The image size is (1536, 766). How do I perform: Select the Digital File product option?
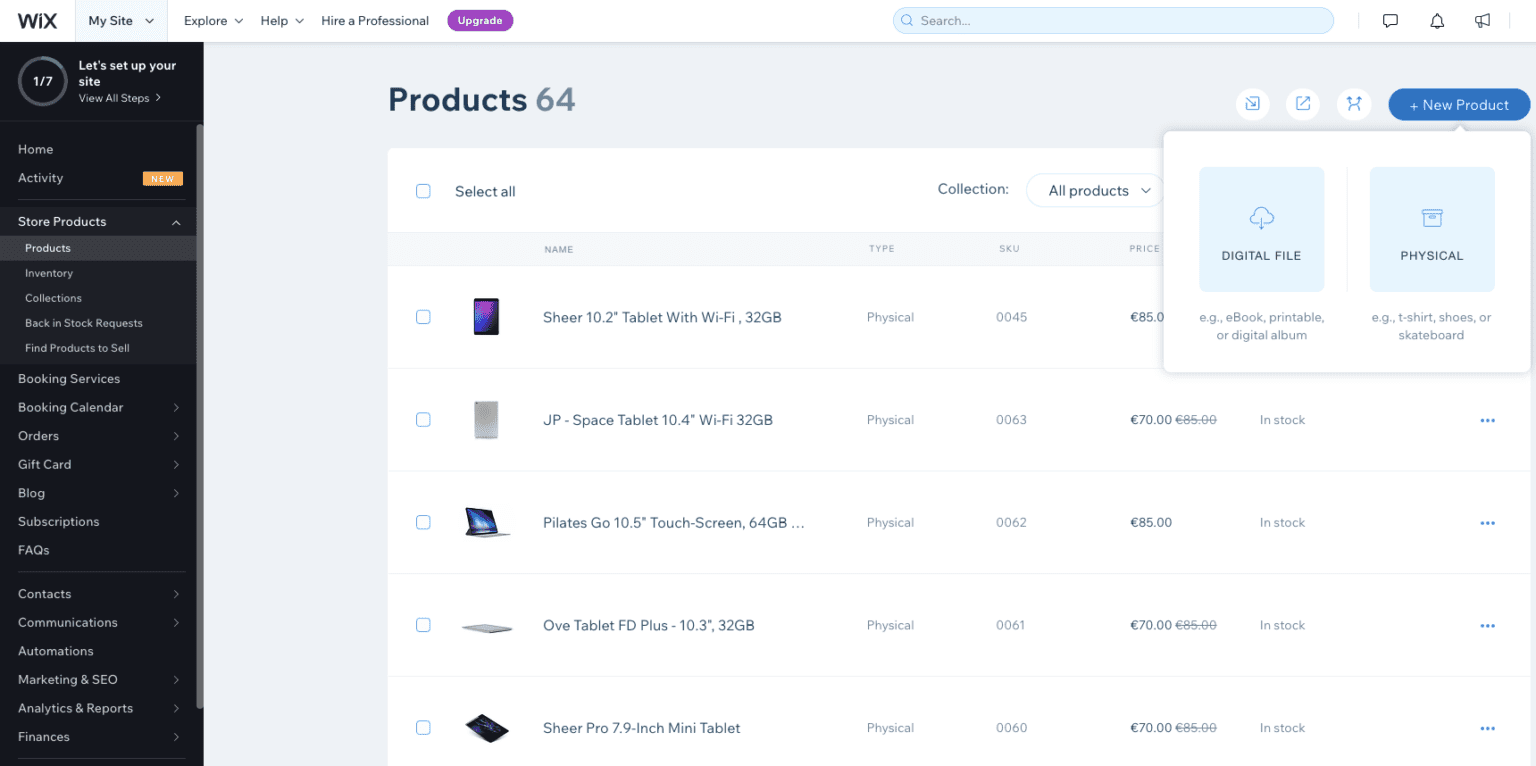1261,229
